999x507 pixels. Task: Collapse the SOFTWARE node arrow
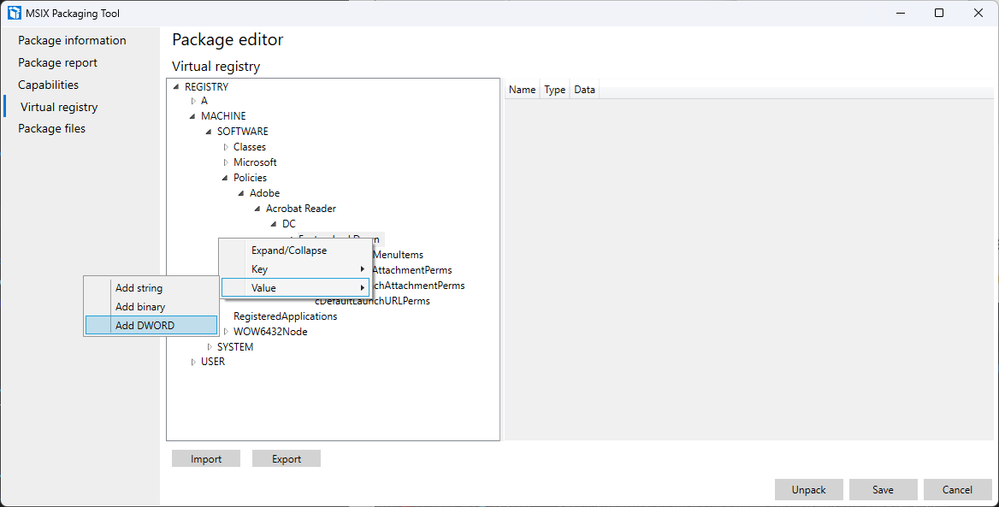click(x=208, y=131)
